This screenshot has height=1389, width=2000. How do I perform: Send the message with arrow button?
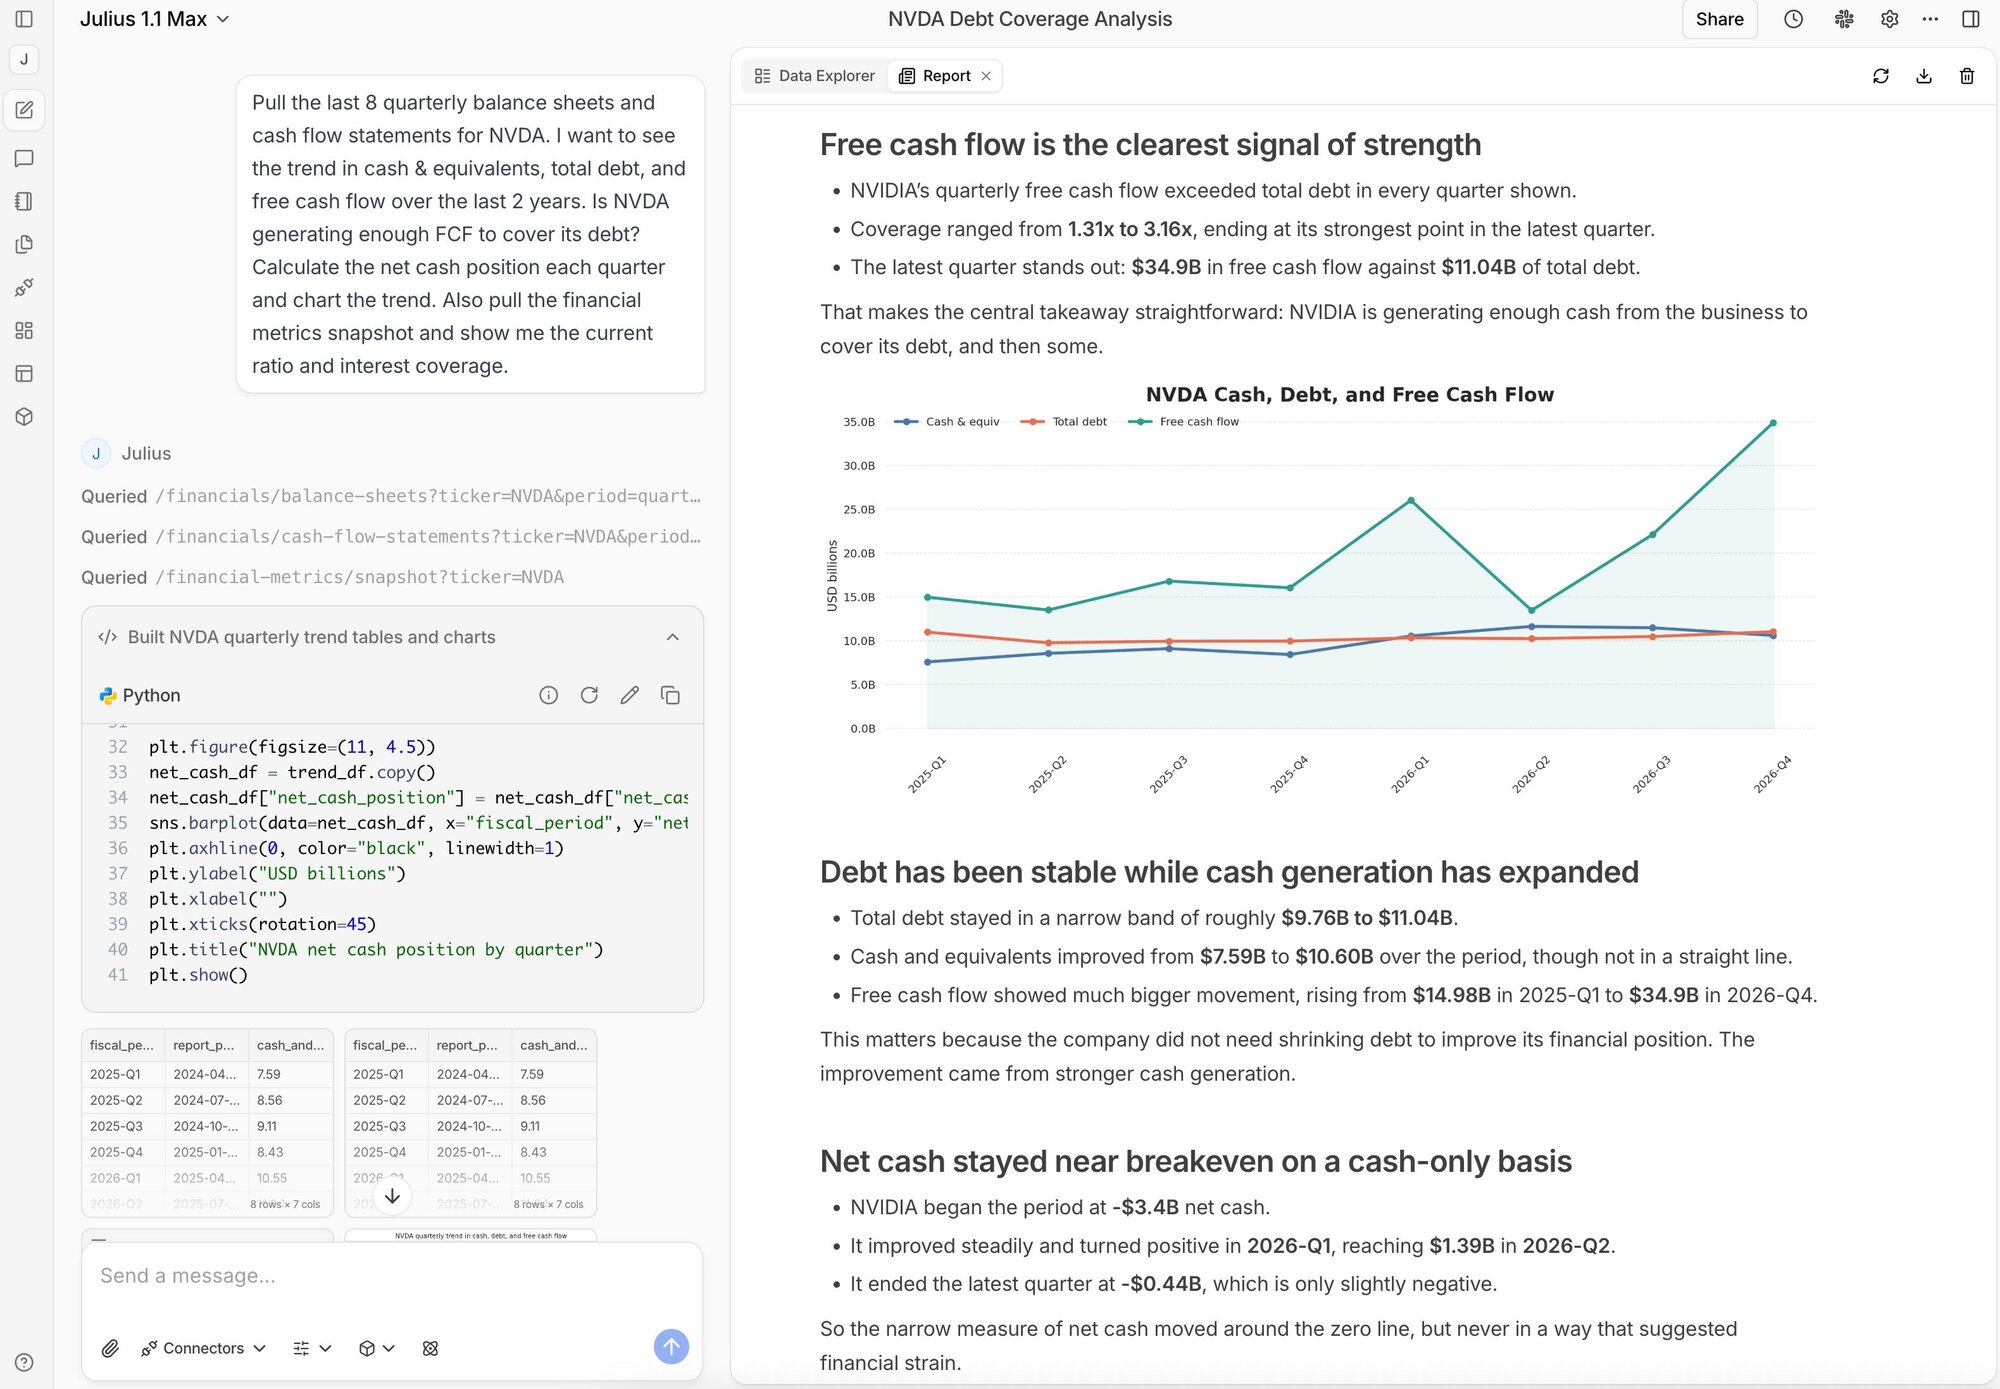pyautogui.click(x=671, y=1347)
